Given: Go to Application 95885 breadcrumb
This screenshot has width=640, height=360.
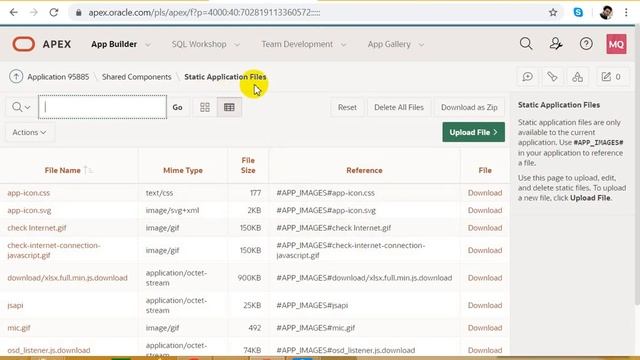Looking at the screenshot, I should coord(58,77).
